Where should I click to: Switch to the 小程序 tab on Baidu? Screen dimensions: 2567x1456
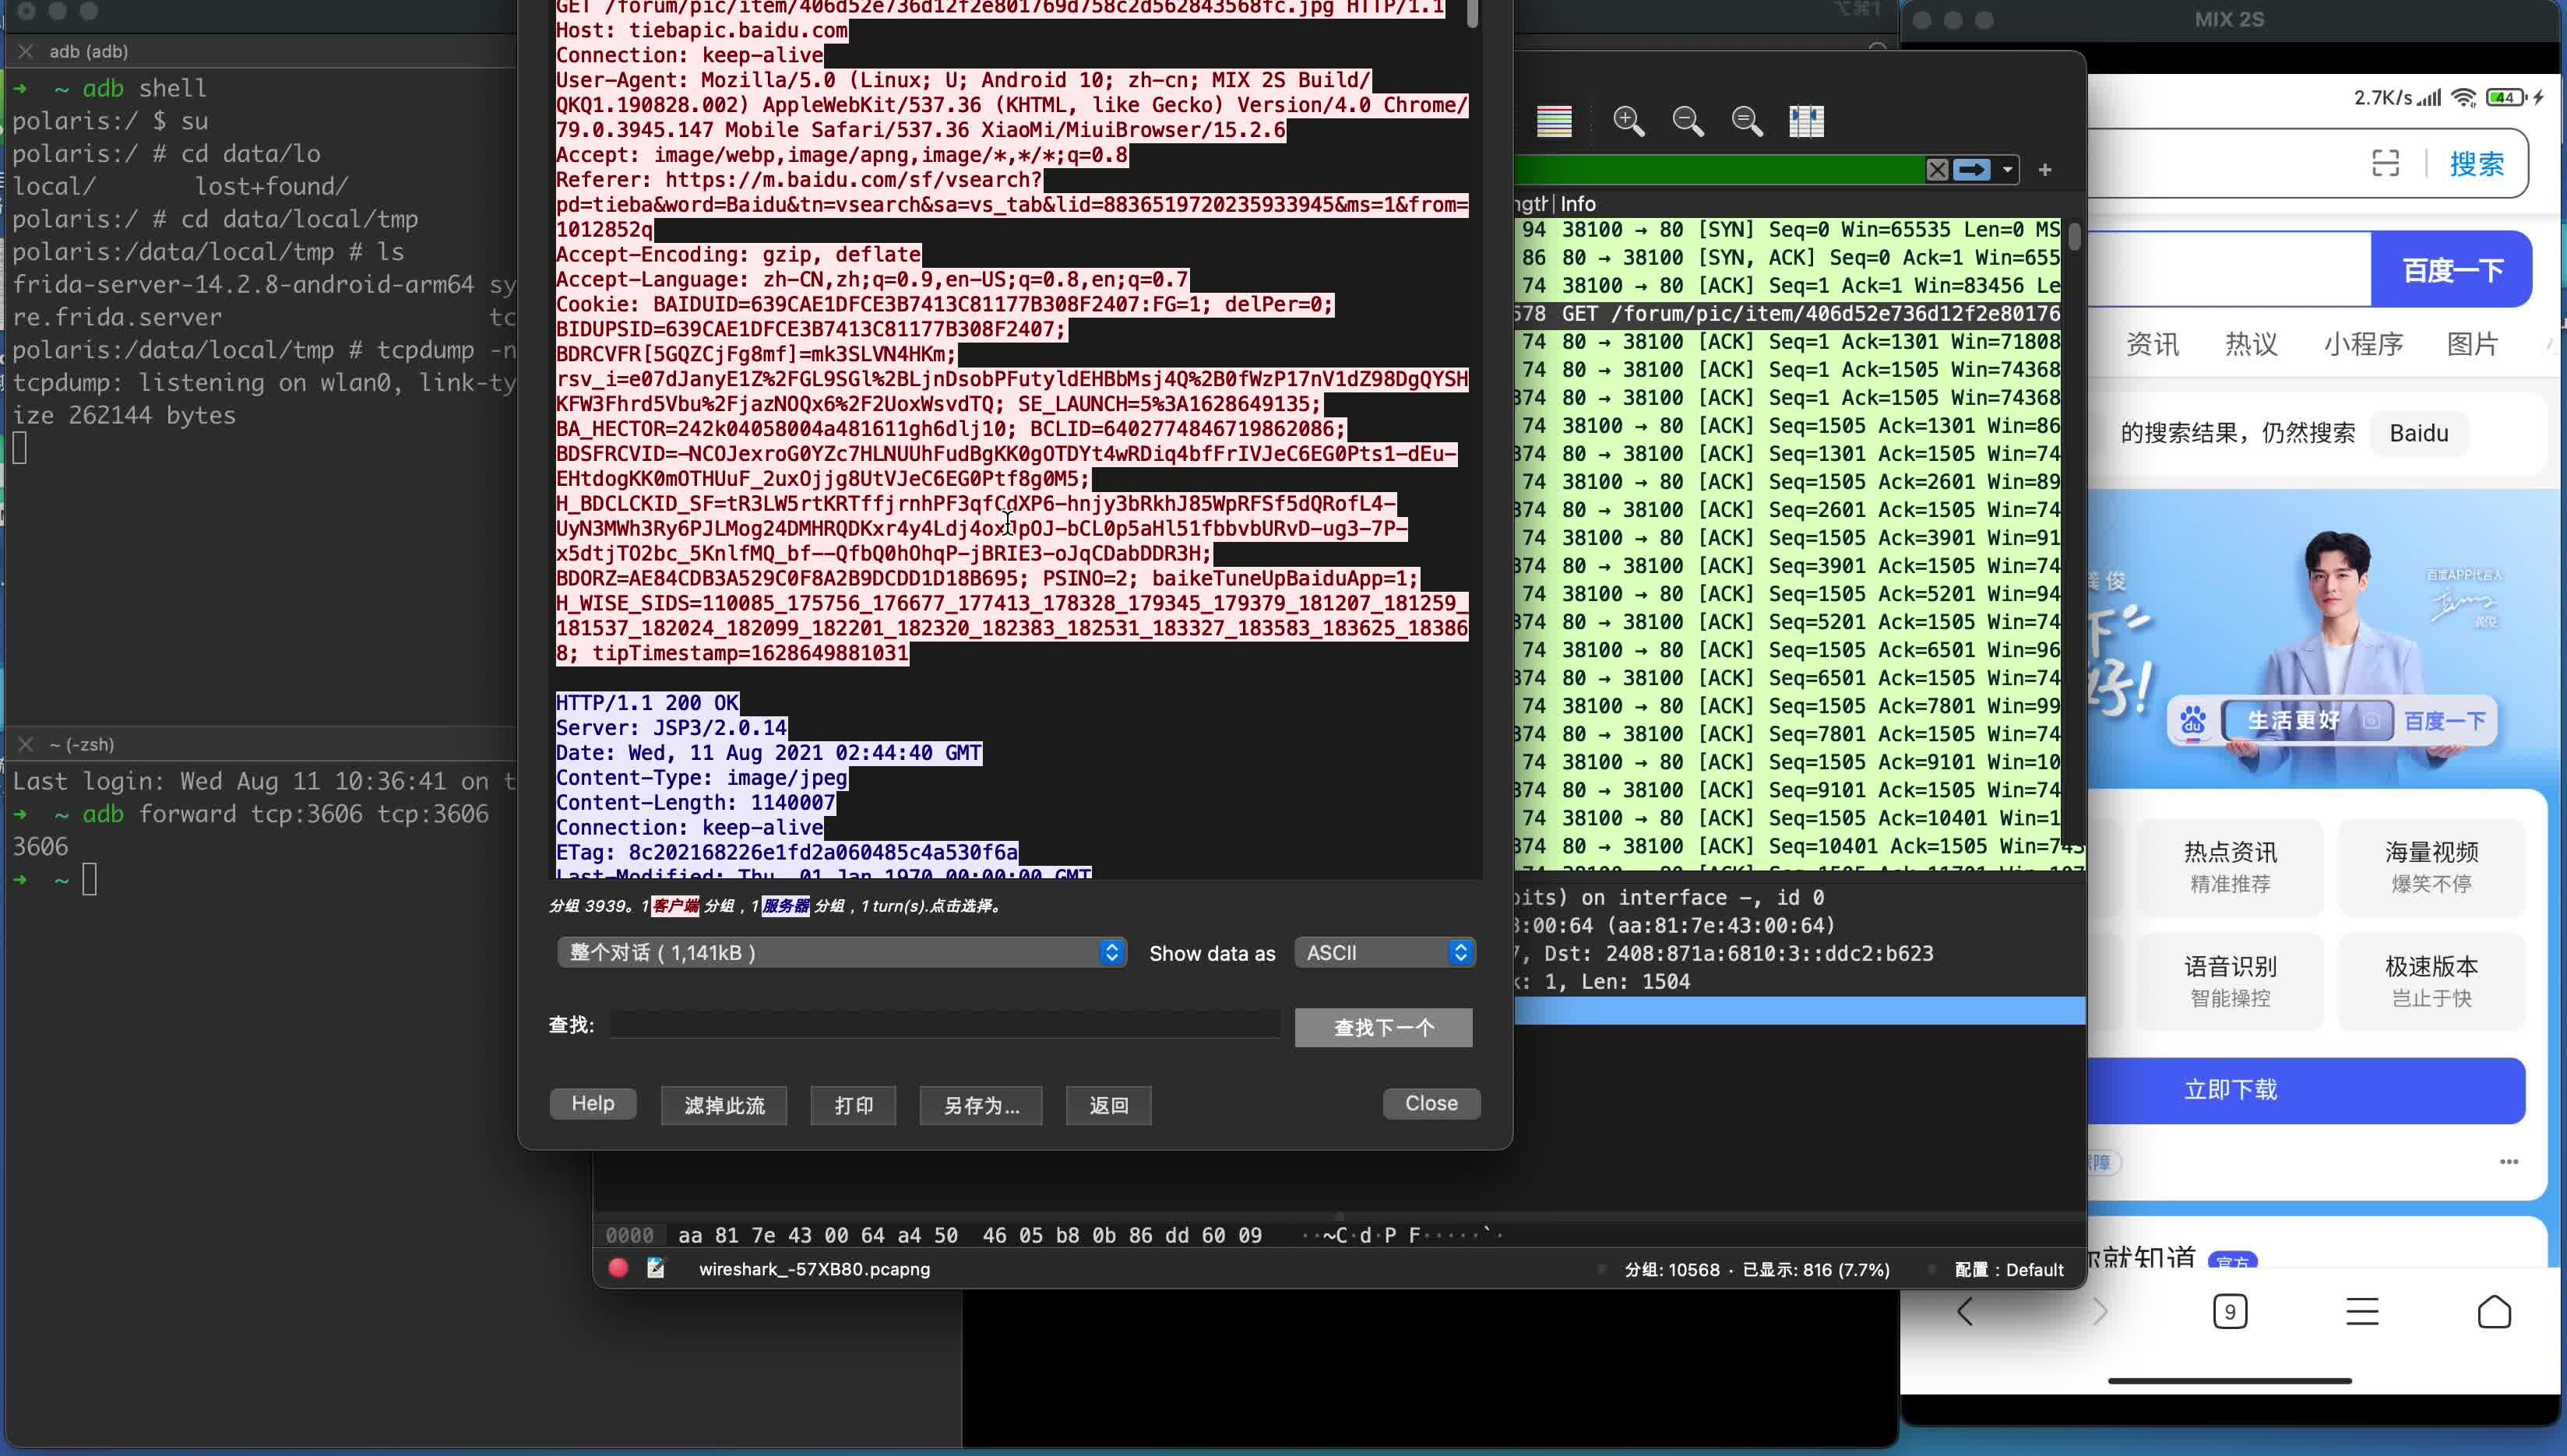[2363, 344]
